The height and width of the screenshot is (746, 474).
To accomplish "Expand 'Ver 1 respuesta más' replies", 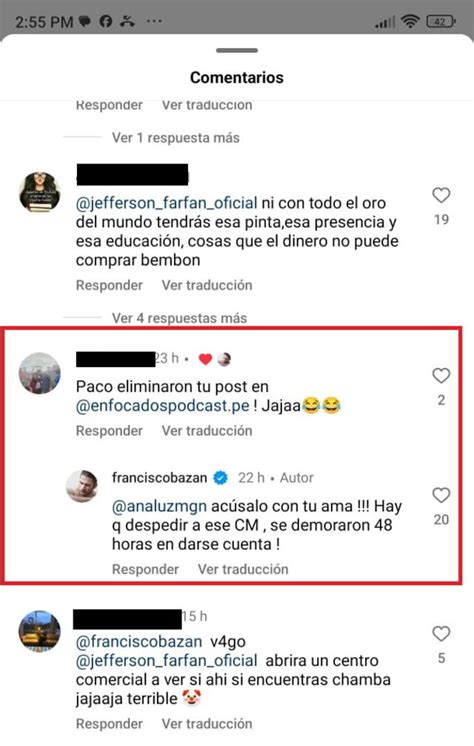I will pyautogui.click(x=176, y=138).
